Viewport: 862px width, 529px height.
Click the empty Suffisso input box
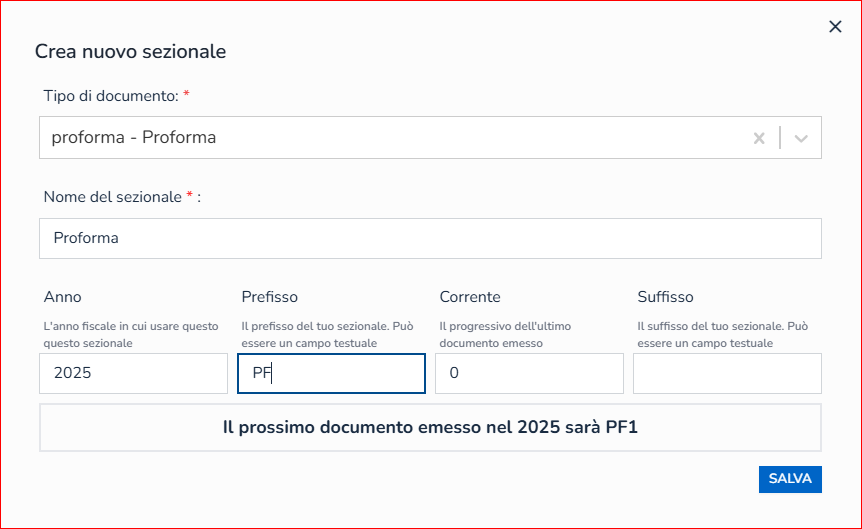point(727,373)
